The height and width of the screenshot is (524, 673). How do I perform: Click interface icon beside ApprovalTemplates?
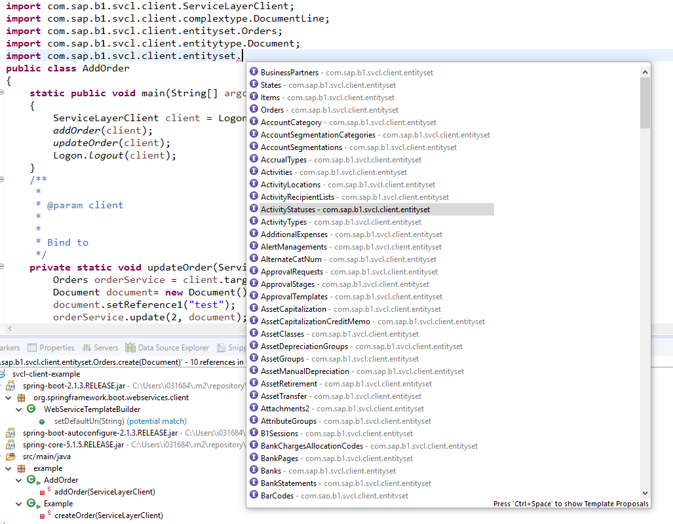pyautogui.click(x=254, y=296)
